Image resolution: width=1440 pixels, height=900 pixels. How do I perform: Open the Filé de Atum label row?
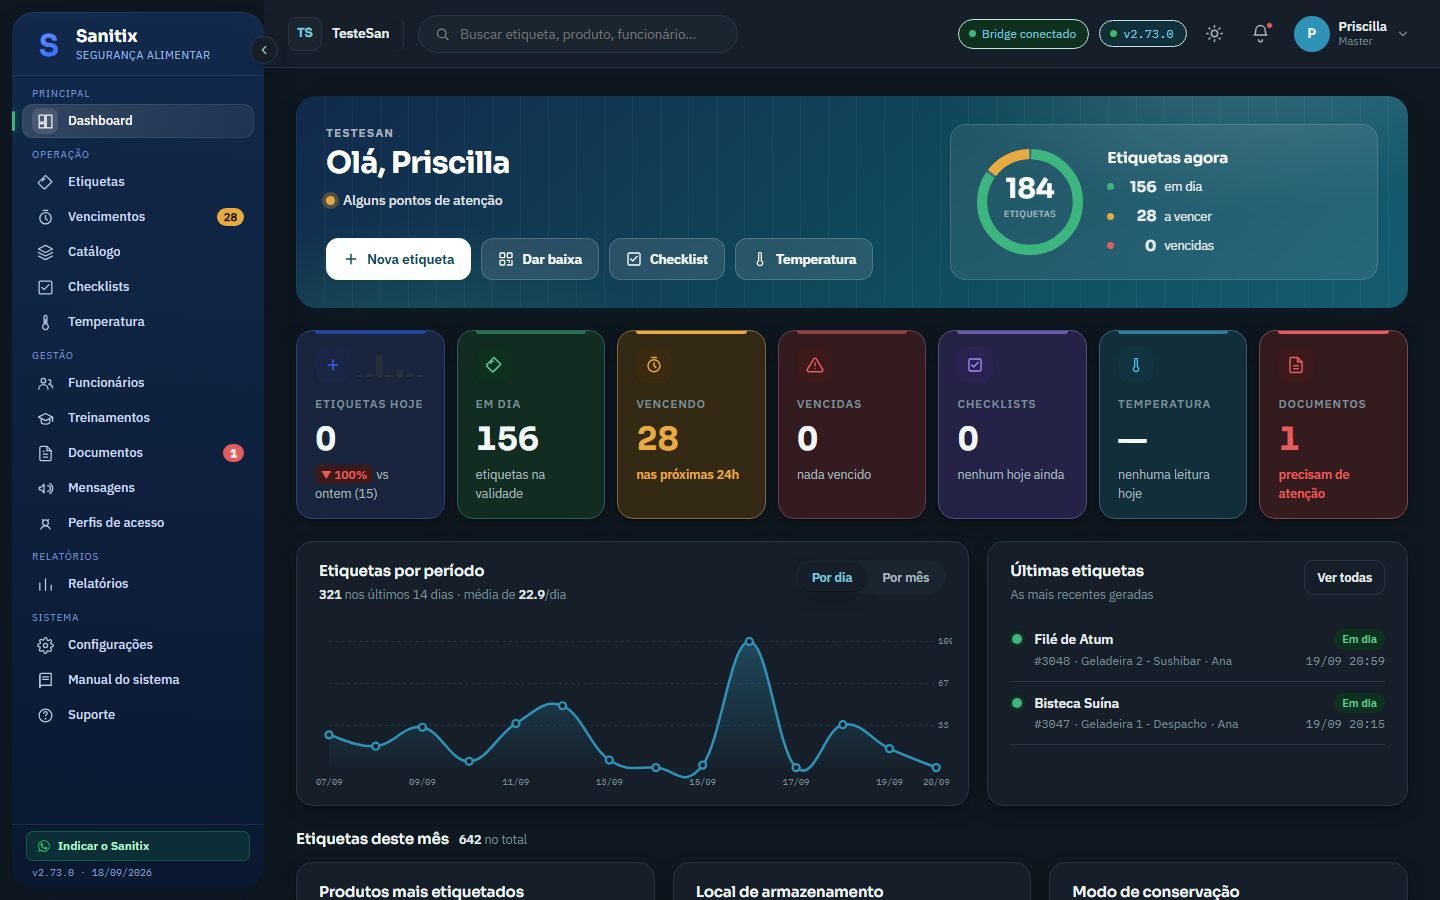(1197, 649)
